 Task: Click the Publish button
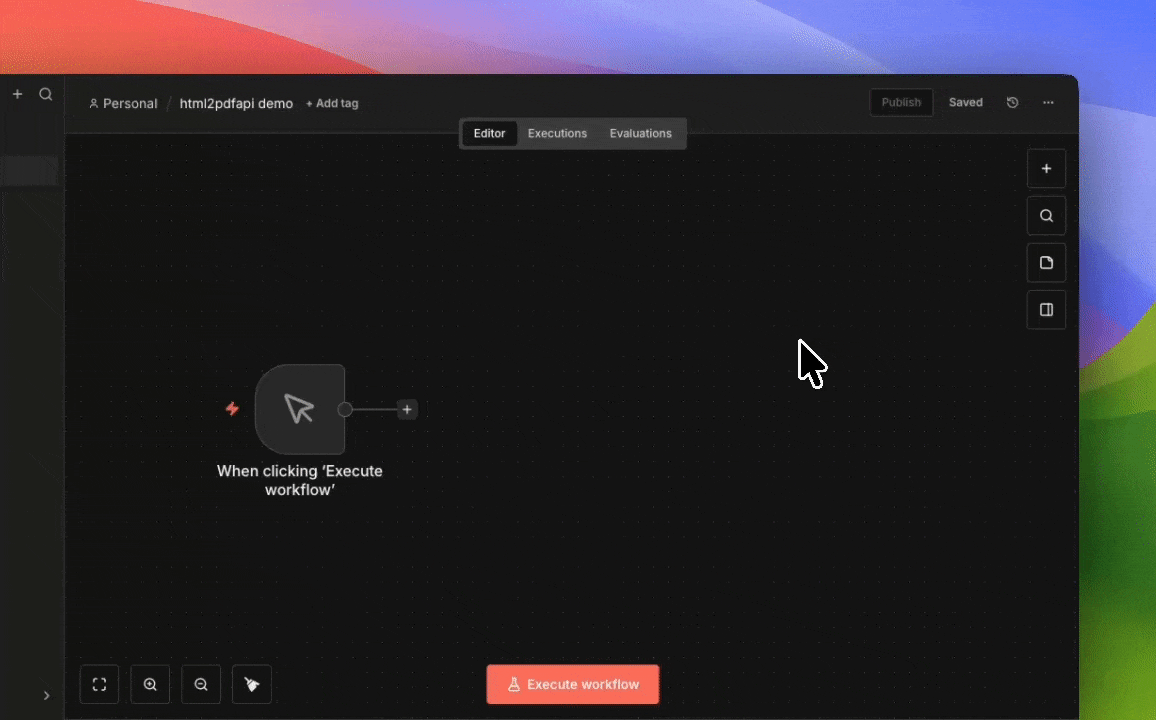(901, 103)
